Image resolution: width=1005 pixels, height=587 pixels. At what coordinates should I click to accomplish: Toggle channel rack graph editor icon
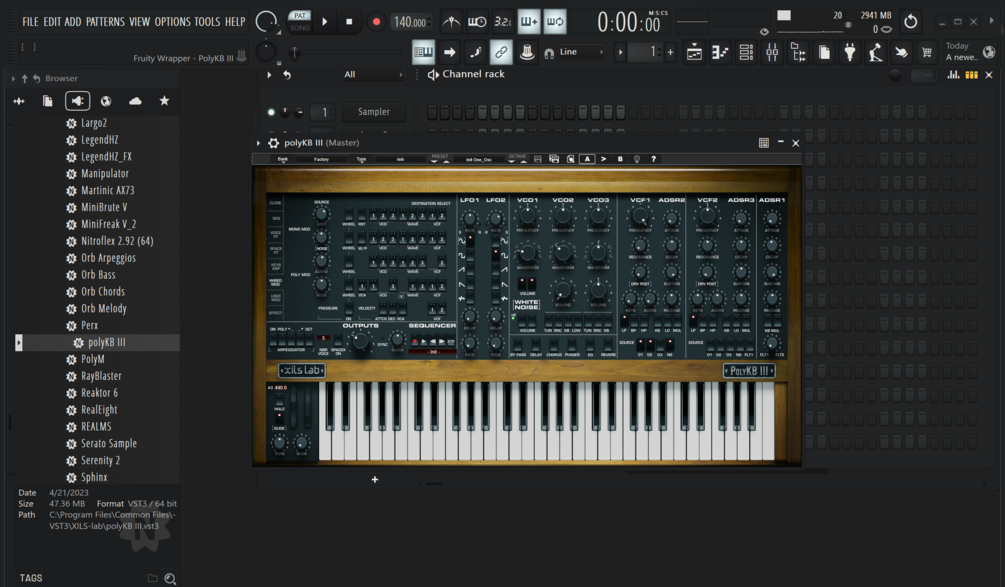click(953, 75)
